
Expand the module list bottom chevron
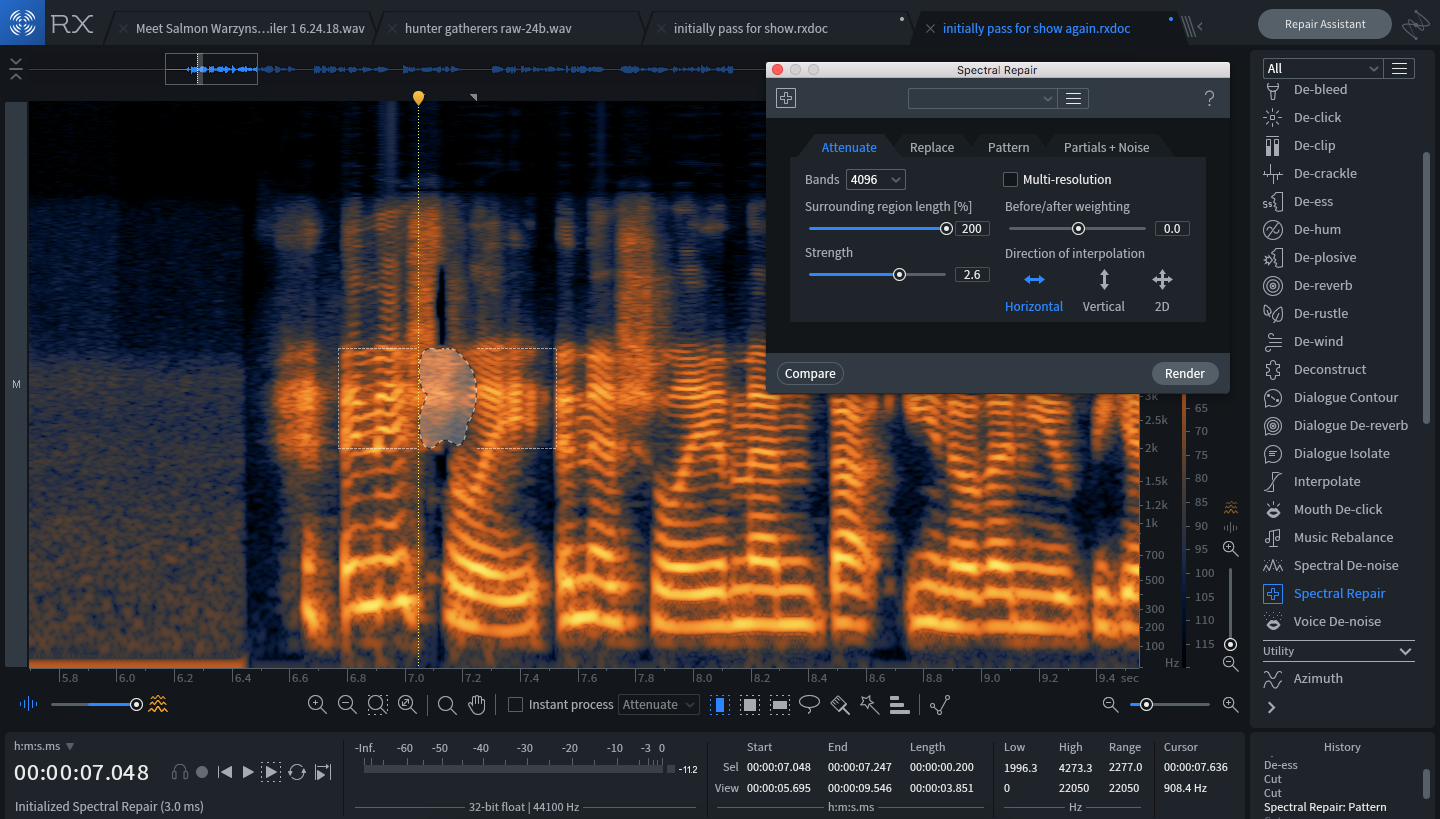[x=1271, y=707]
